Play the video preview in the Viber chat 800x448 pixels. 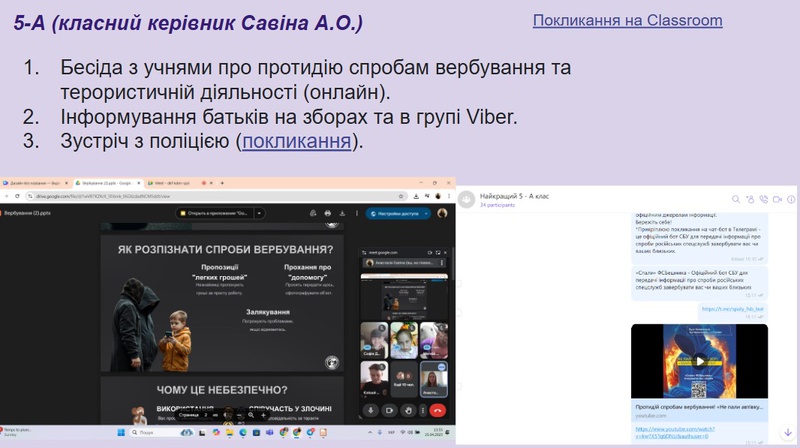coord(699,361)
